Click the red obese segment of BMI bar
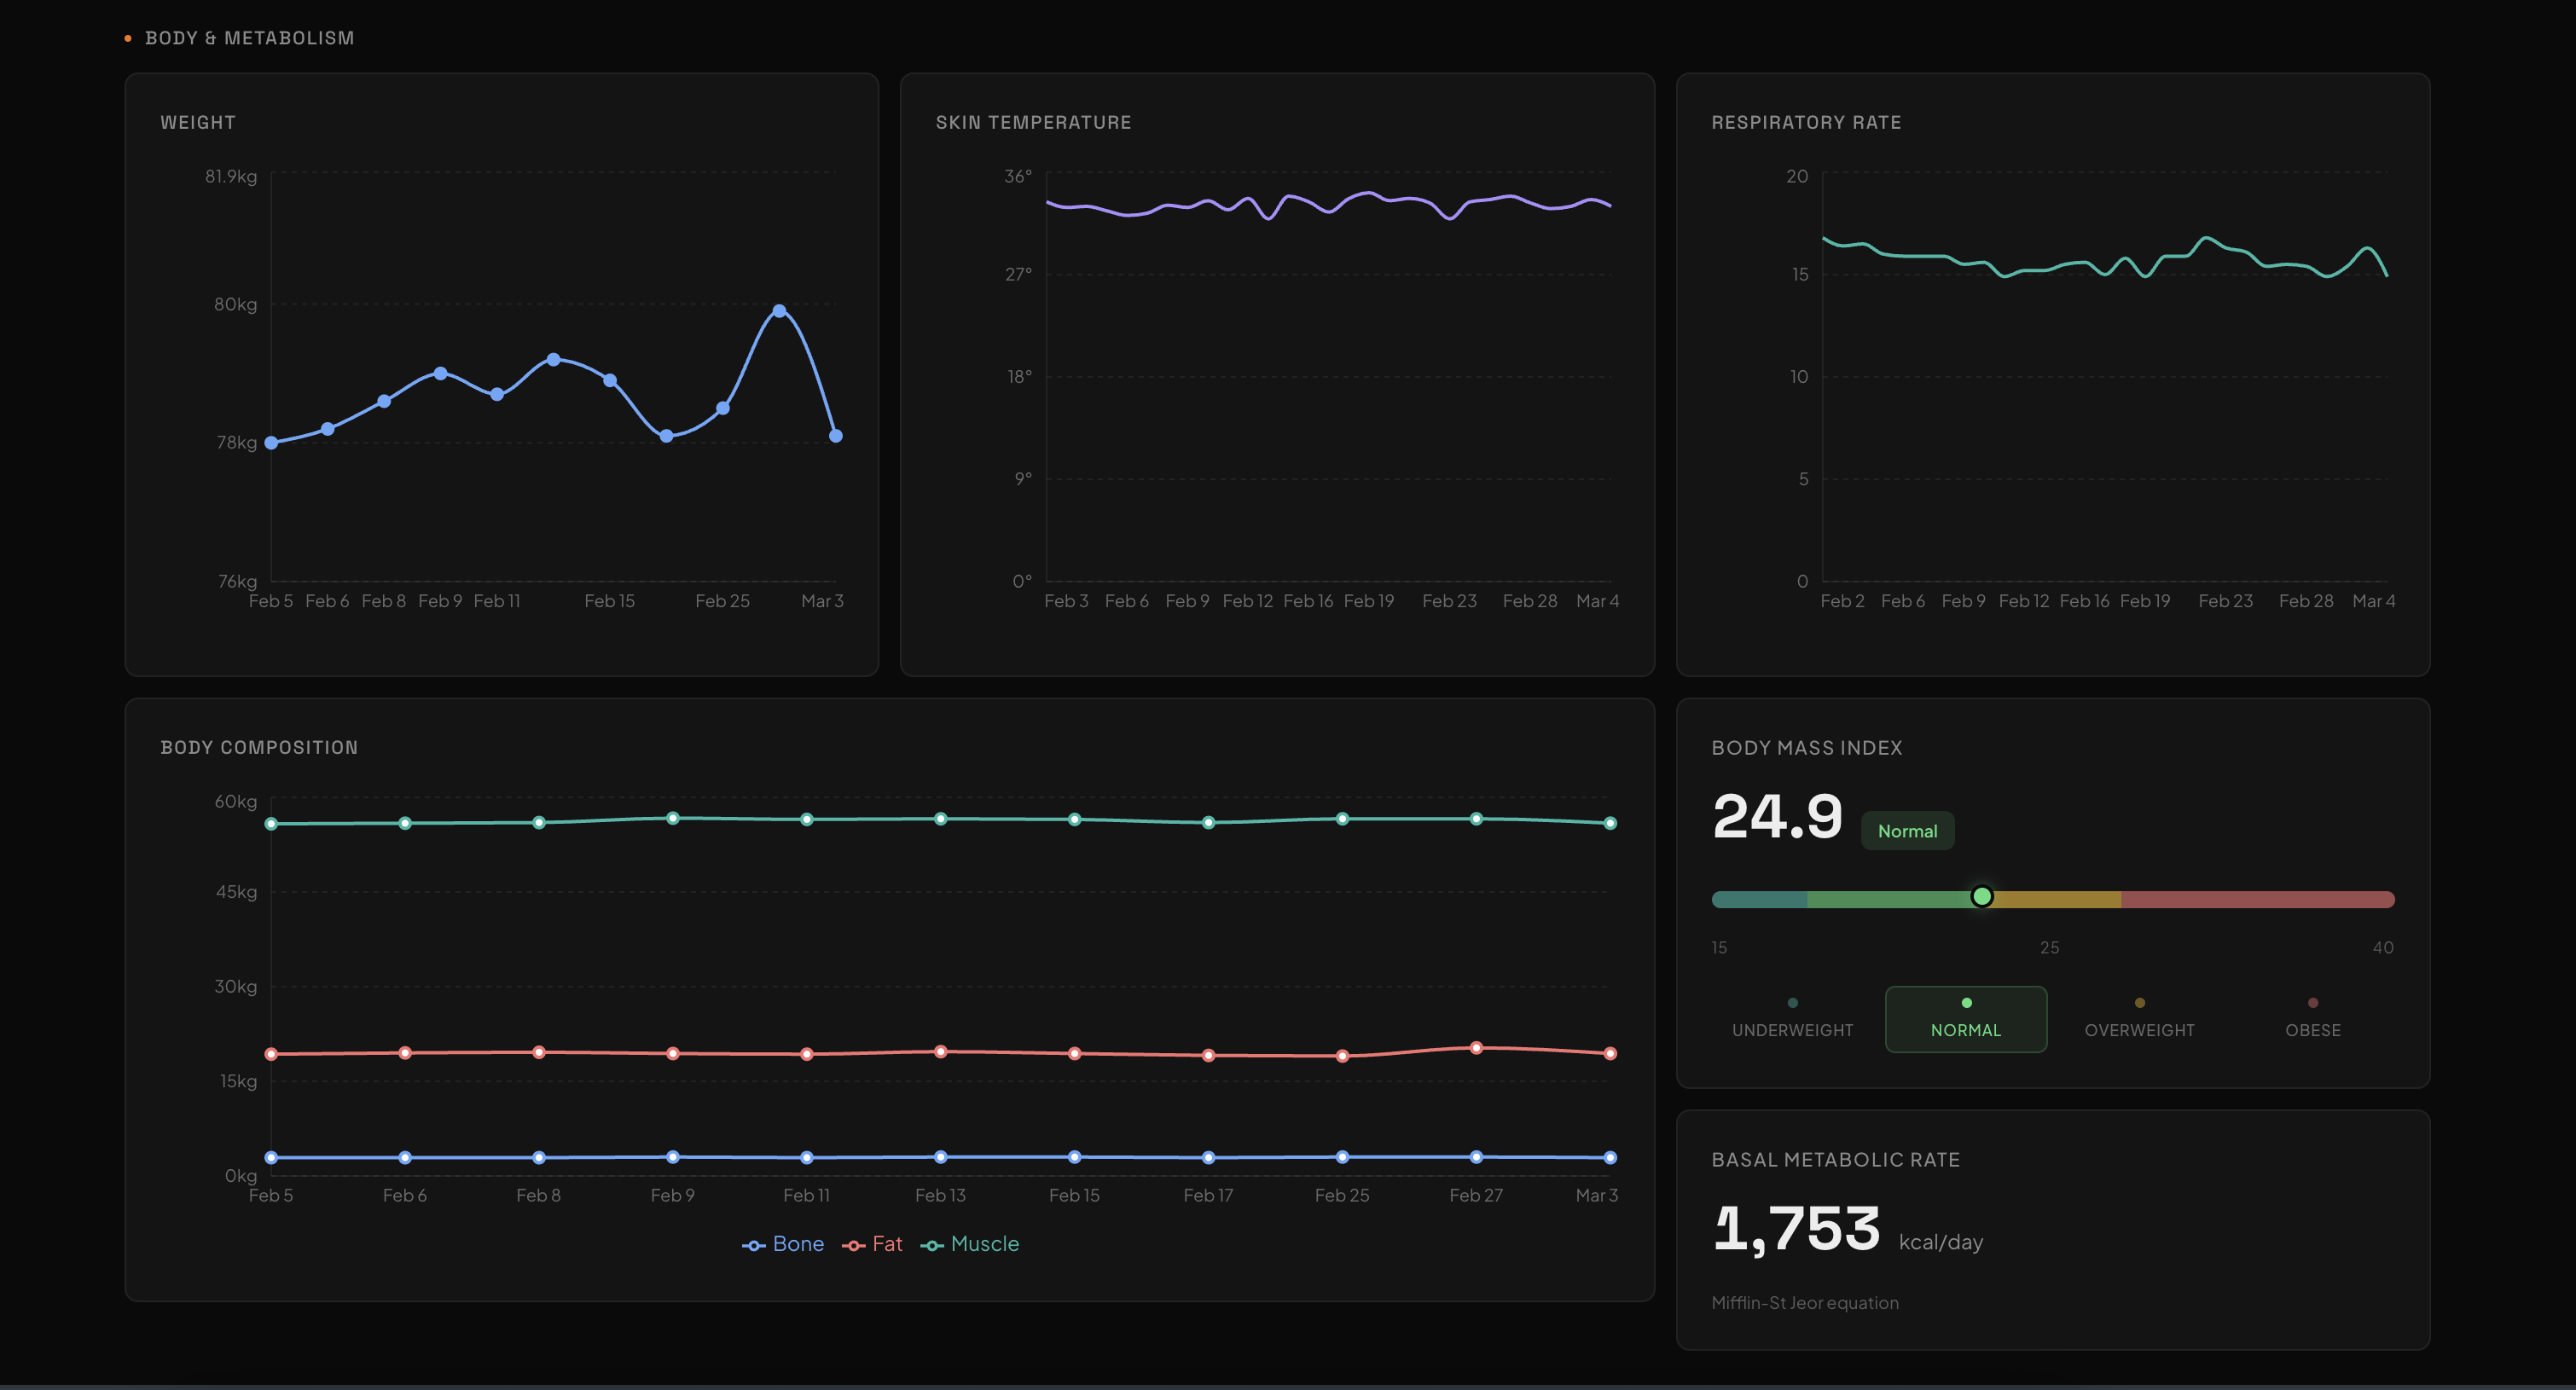Viewport: 2576px width, 1390px height. tap(2257, 899)
